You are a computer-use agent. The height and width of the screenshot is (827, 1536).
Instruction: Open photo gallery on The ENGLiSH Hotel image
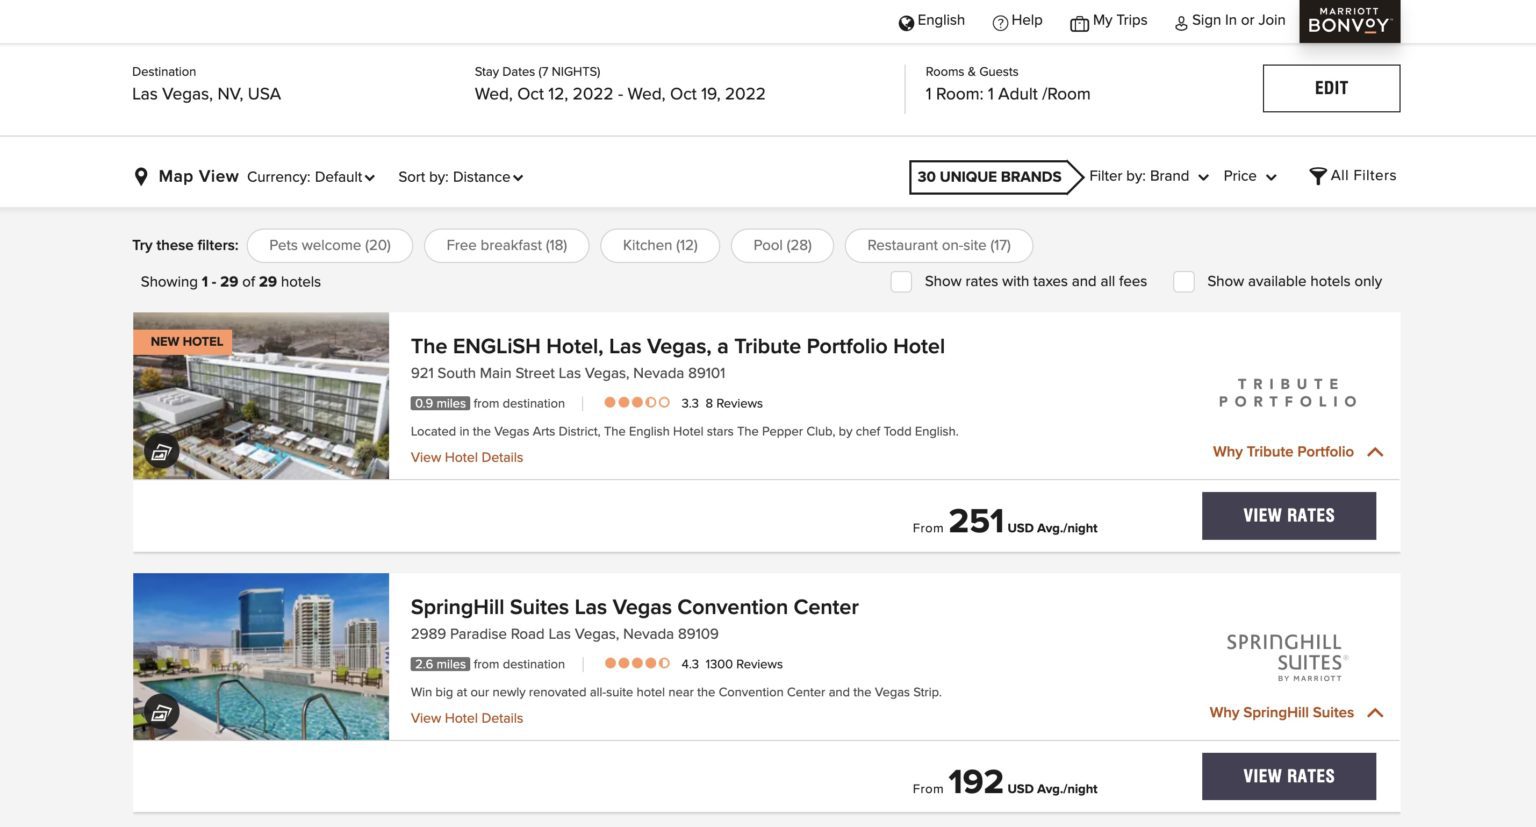point(161,451)
